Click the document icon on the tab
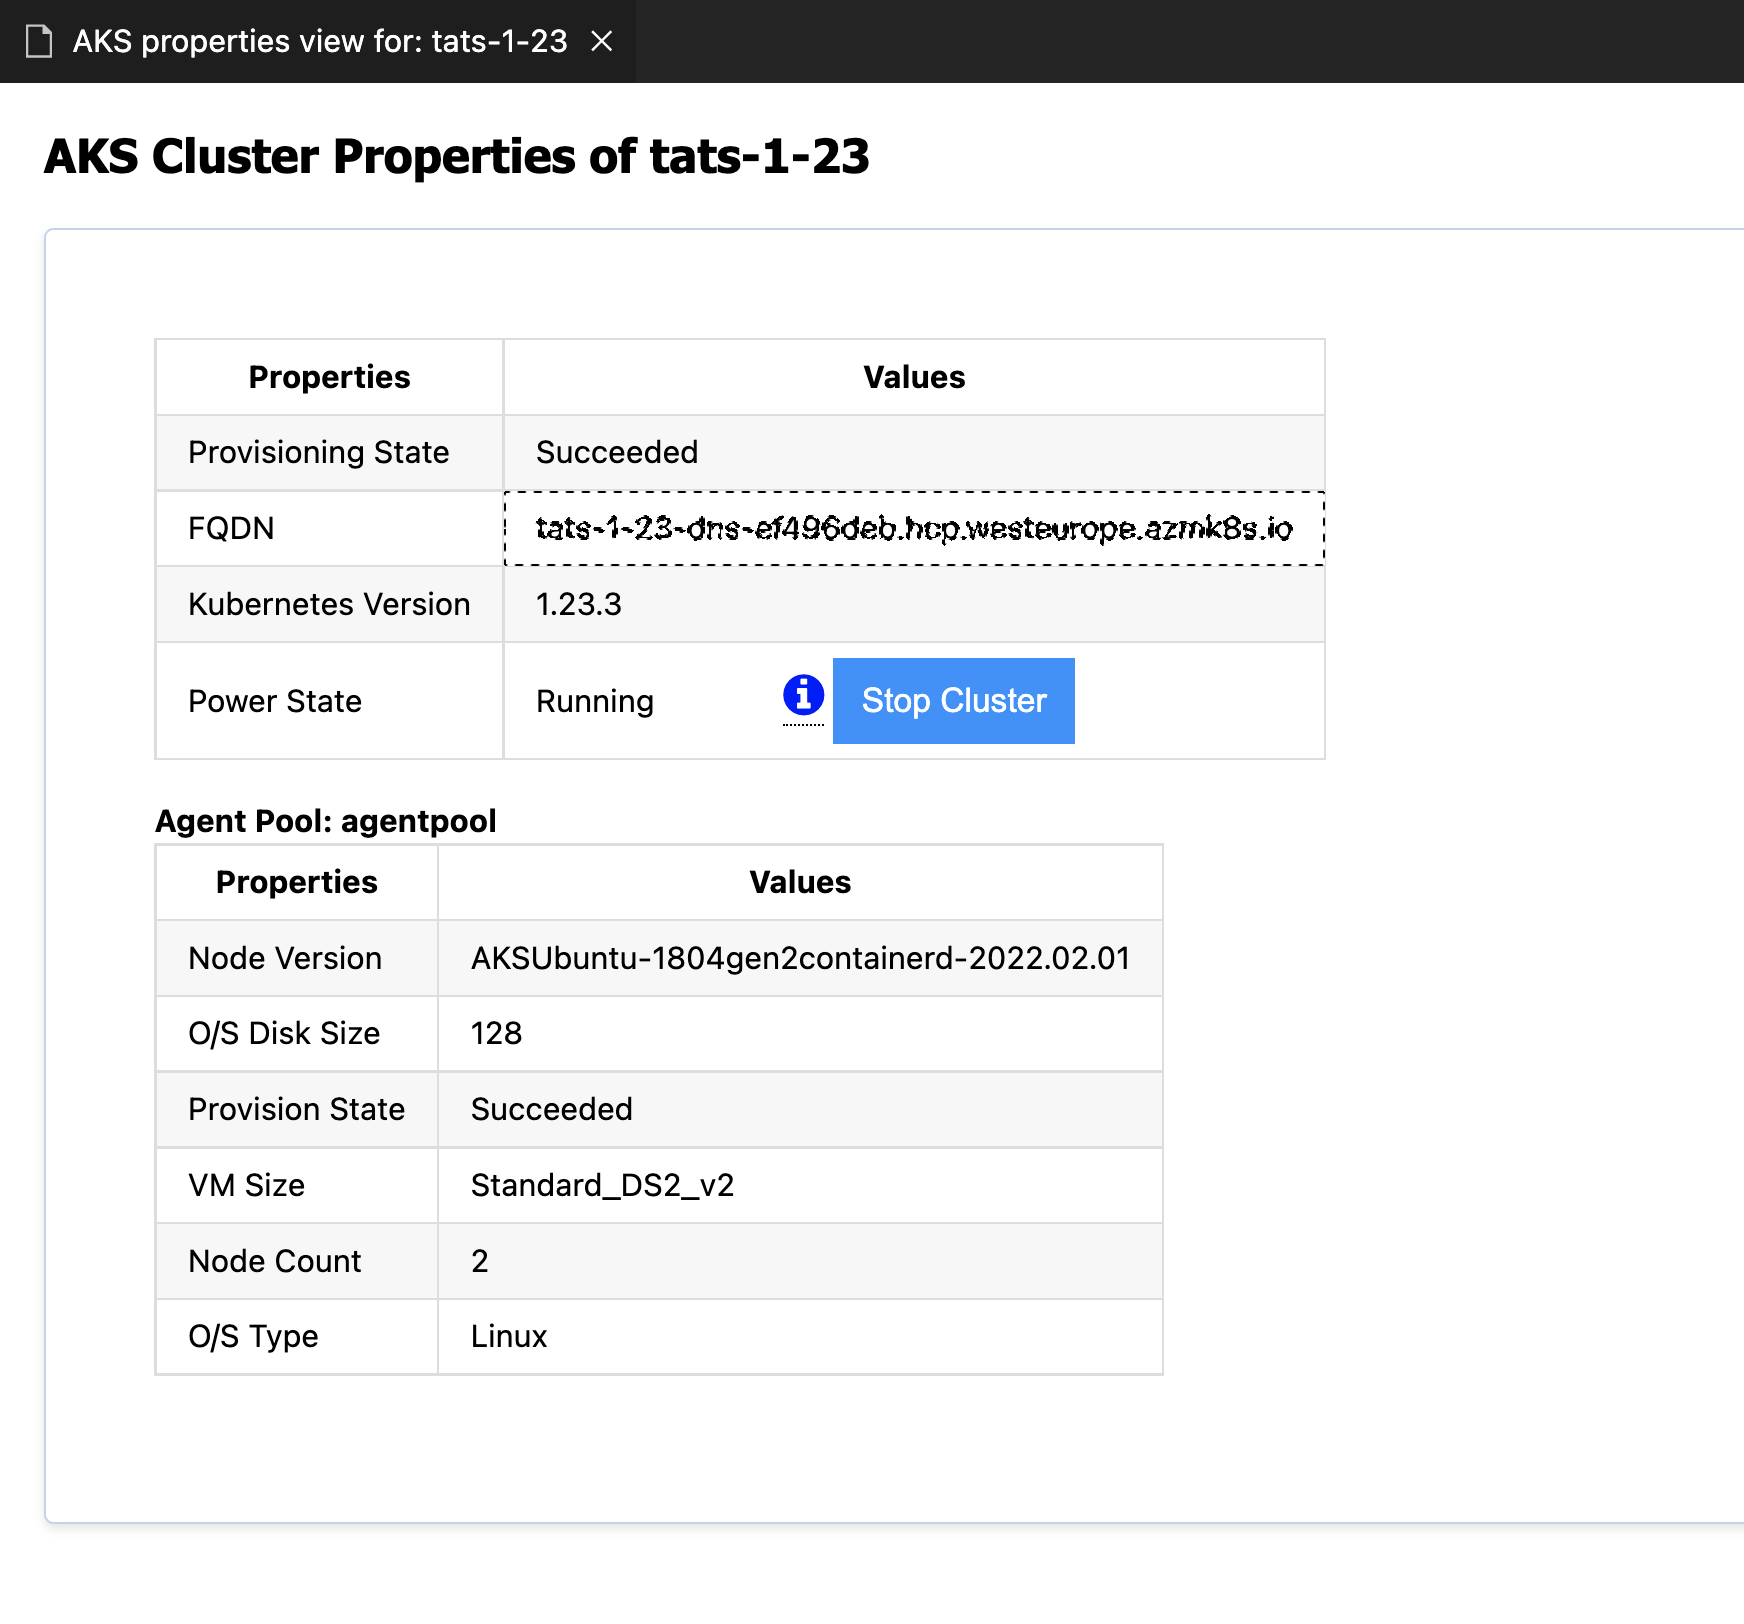 tap(38, 41)
